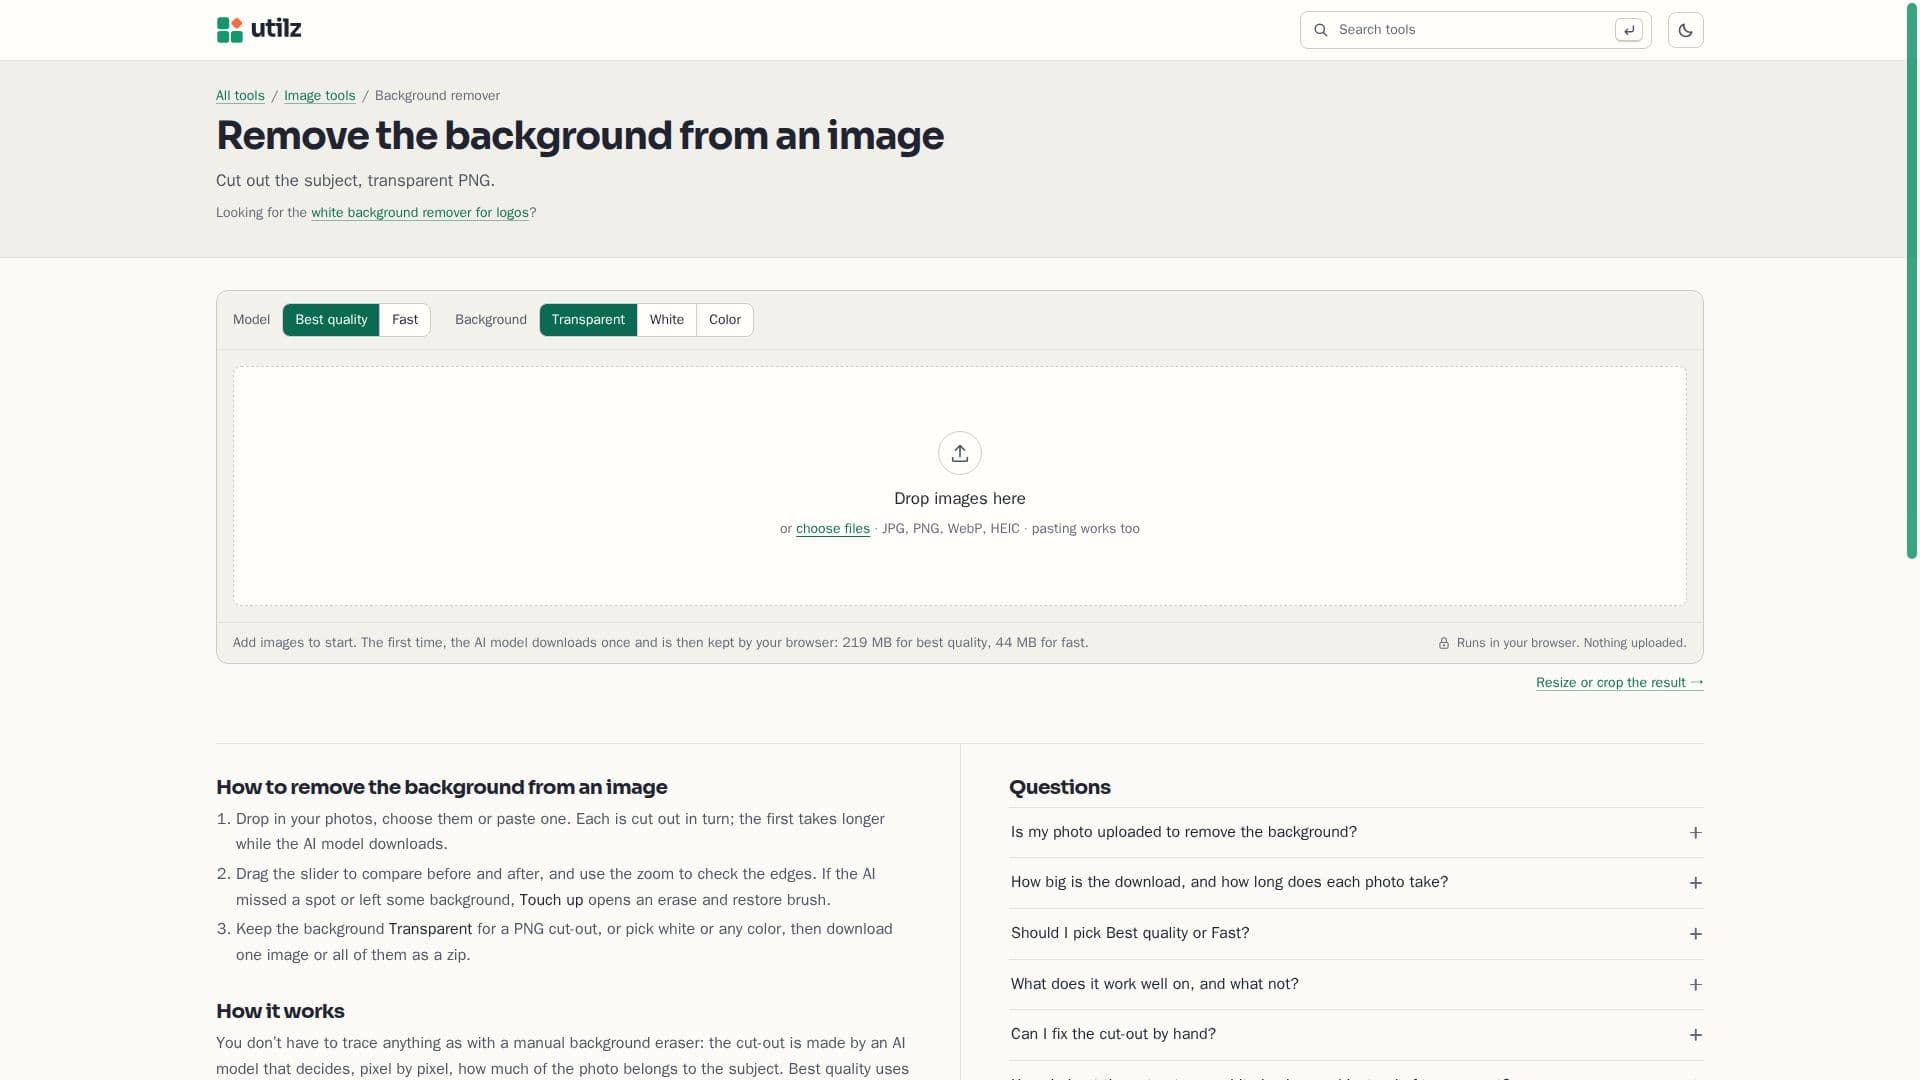Viewport: 1920px width, 1080px height.
Task: Click the 'Model' label in the options bar
Action: (x=251, y=320)
